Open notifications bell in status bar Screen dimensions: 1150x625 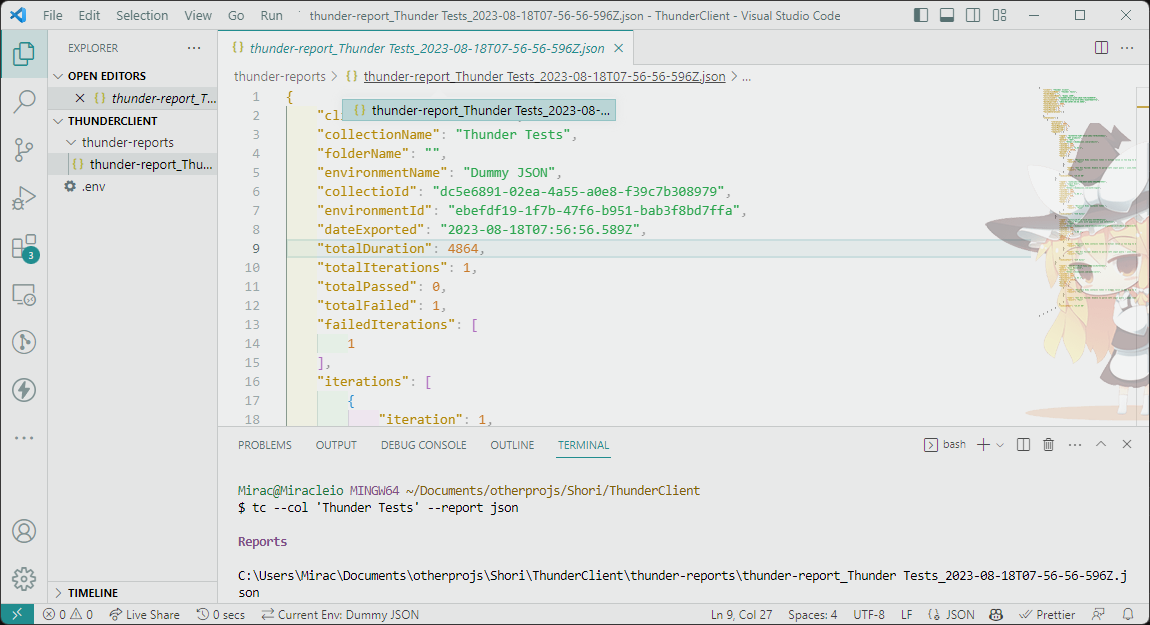point(1128,615)
